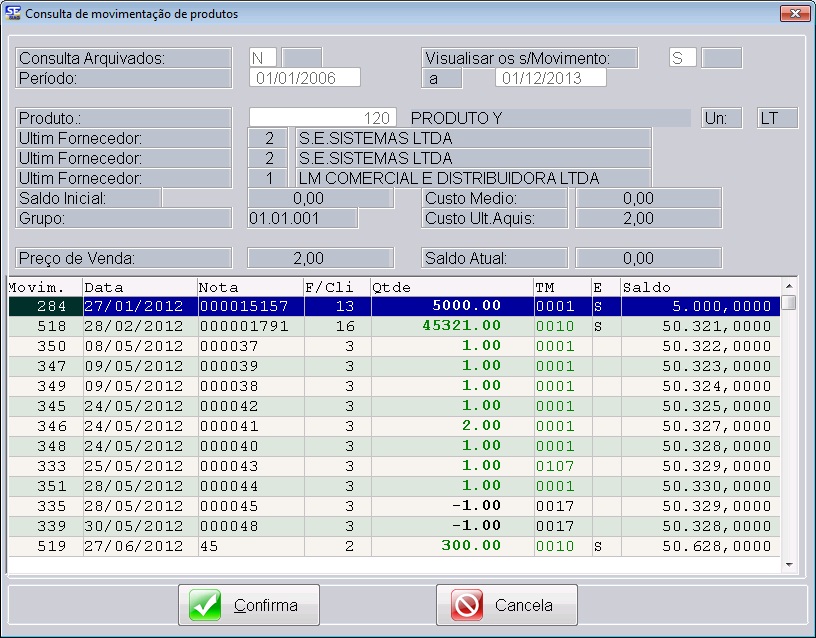Click the start date field 01/01/2006
The image size is (816, 638).
[304, 78]
